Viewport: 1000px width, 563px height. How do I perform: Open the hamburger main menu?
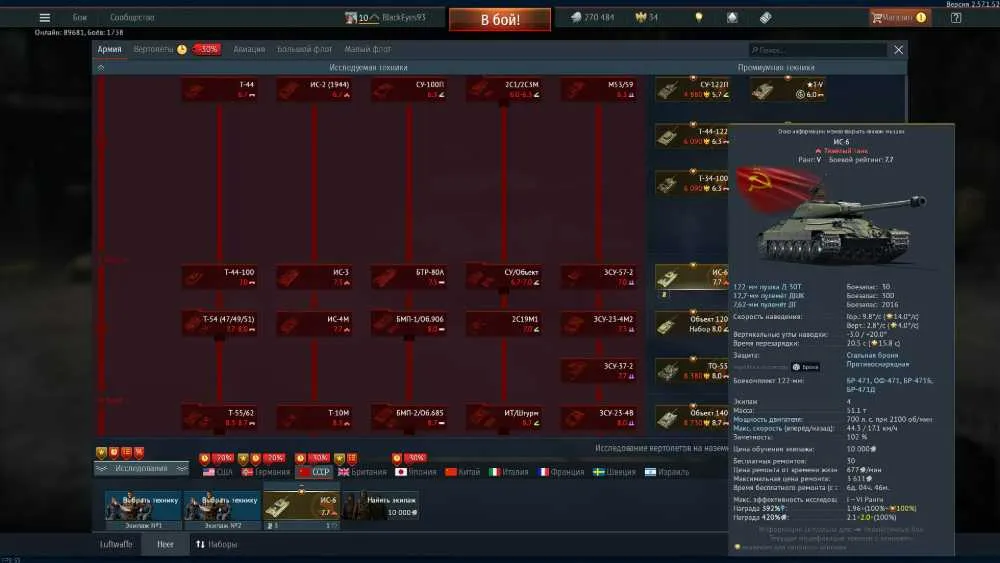pyautogui.click(x=45, y=18)
